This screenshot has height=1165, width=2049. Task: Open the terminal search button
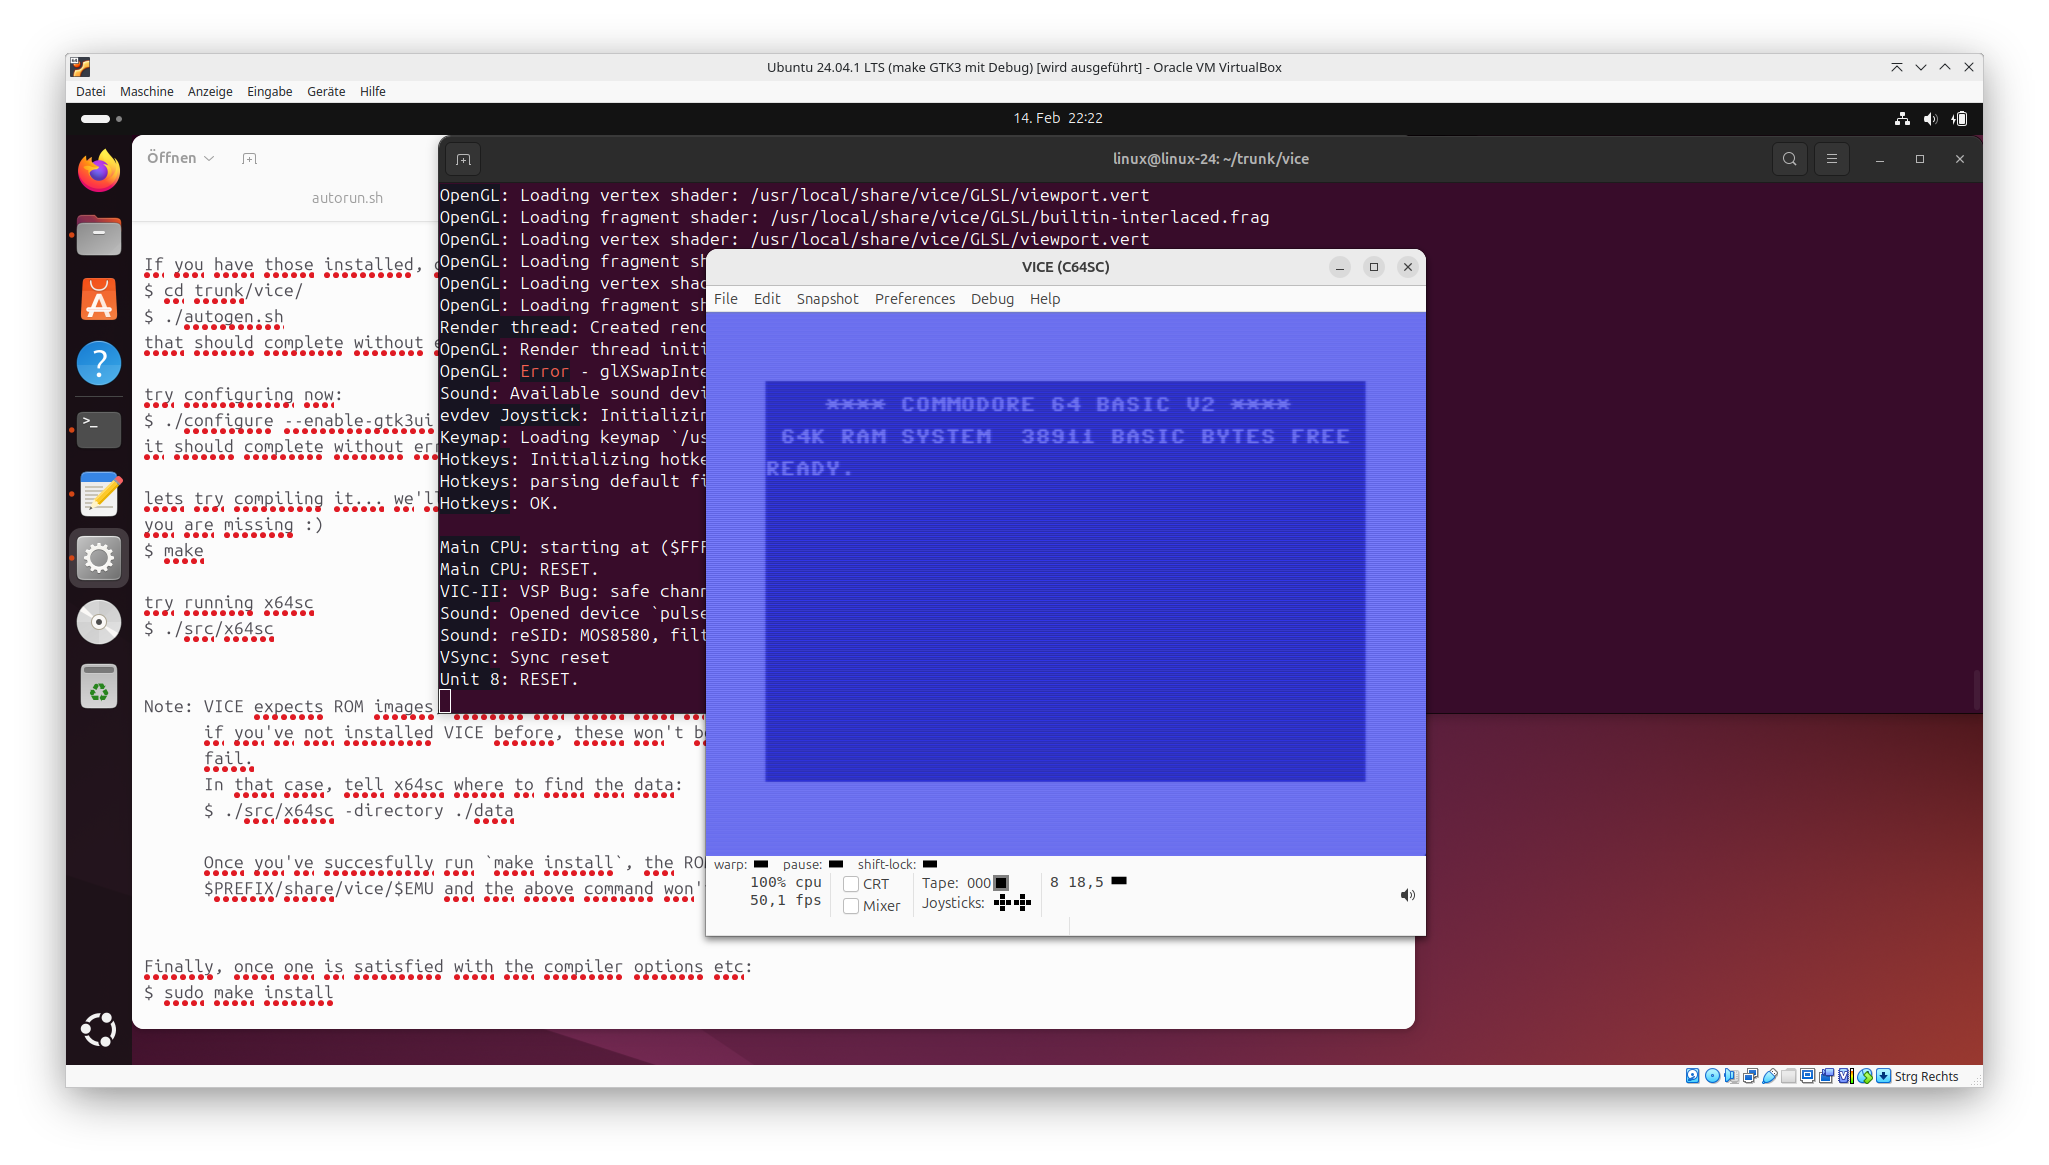tap(1790, 158)
